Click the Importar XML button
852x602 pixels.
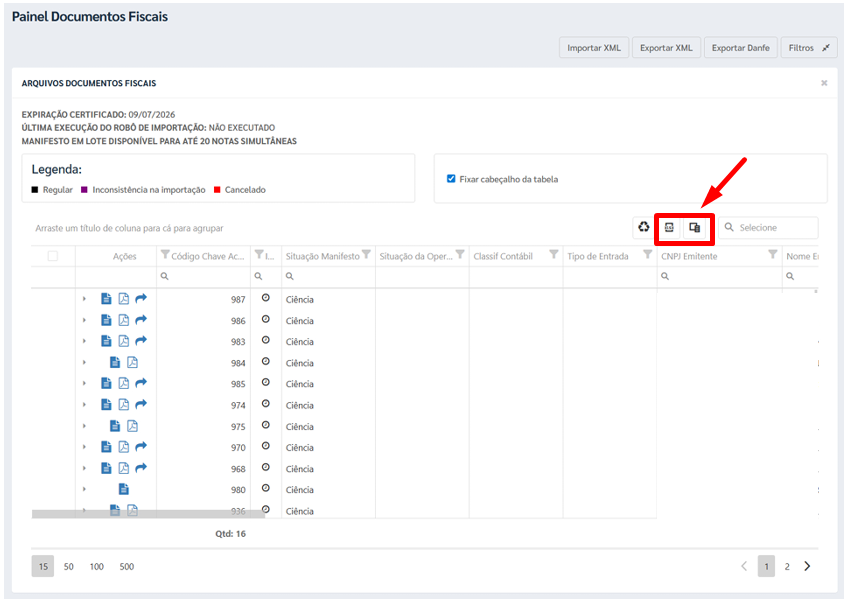point(594,48)
